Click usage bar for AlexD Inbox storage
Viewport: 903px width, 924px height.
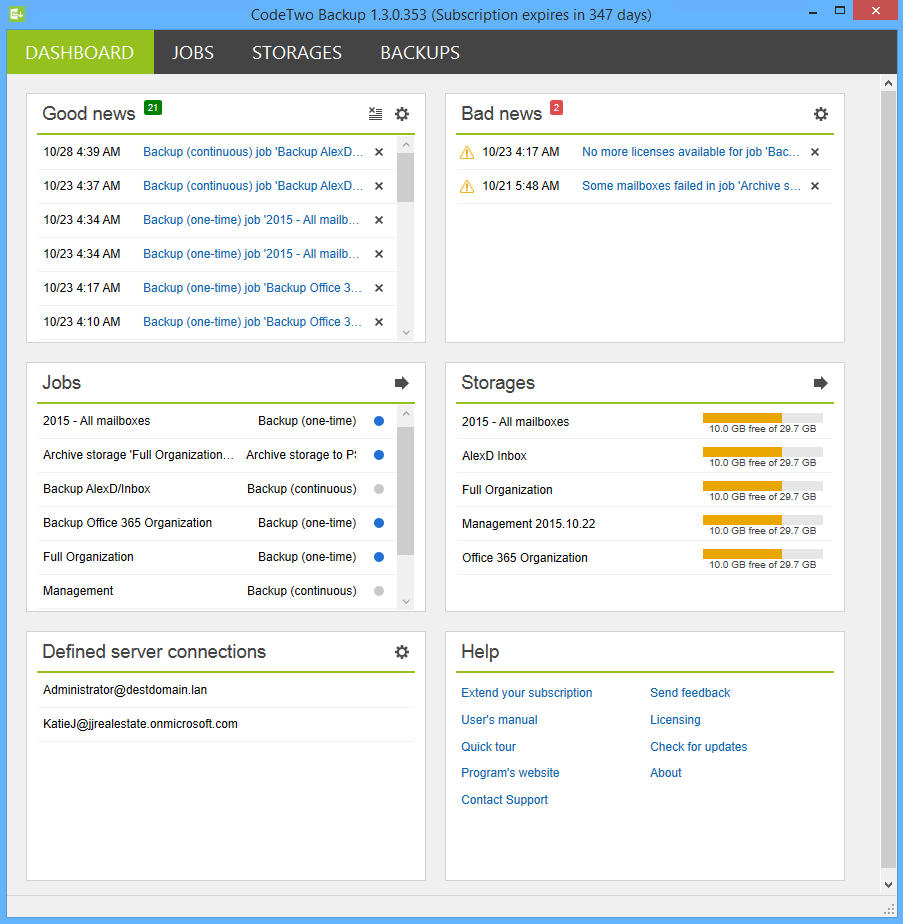763,452
